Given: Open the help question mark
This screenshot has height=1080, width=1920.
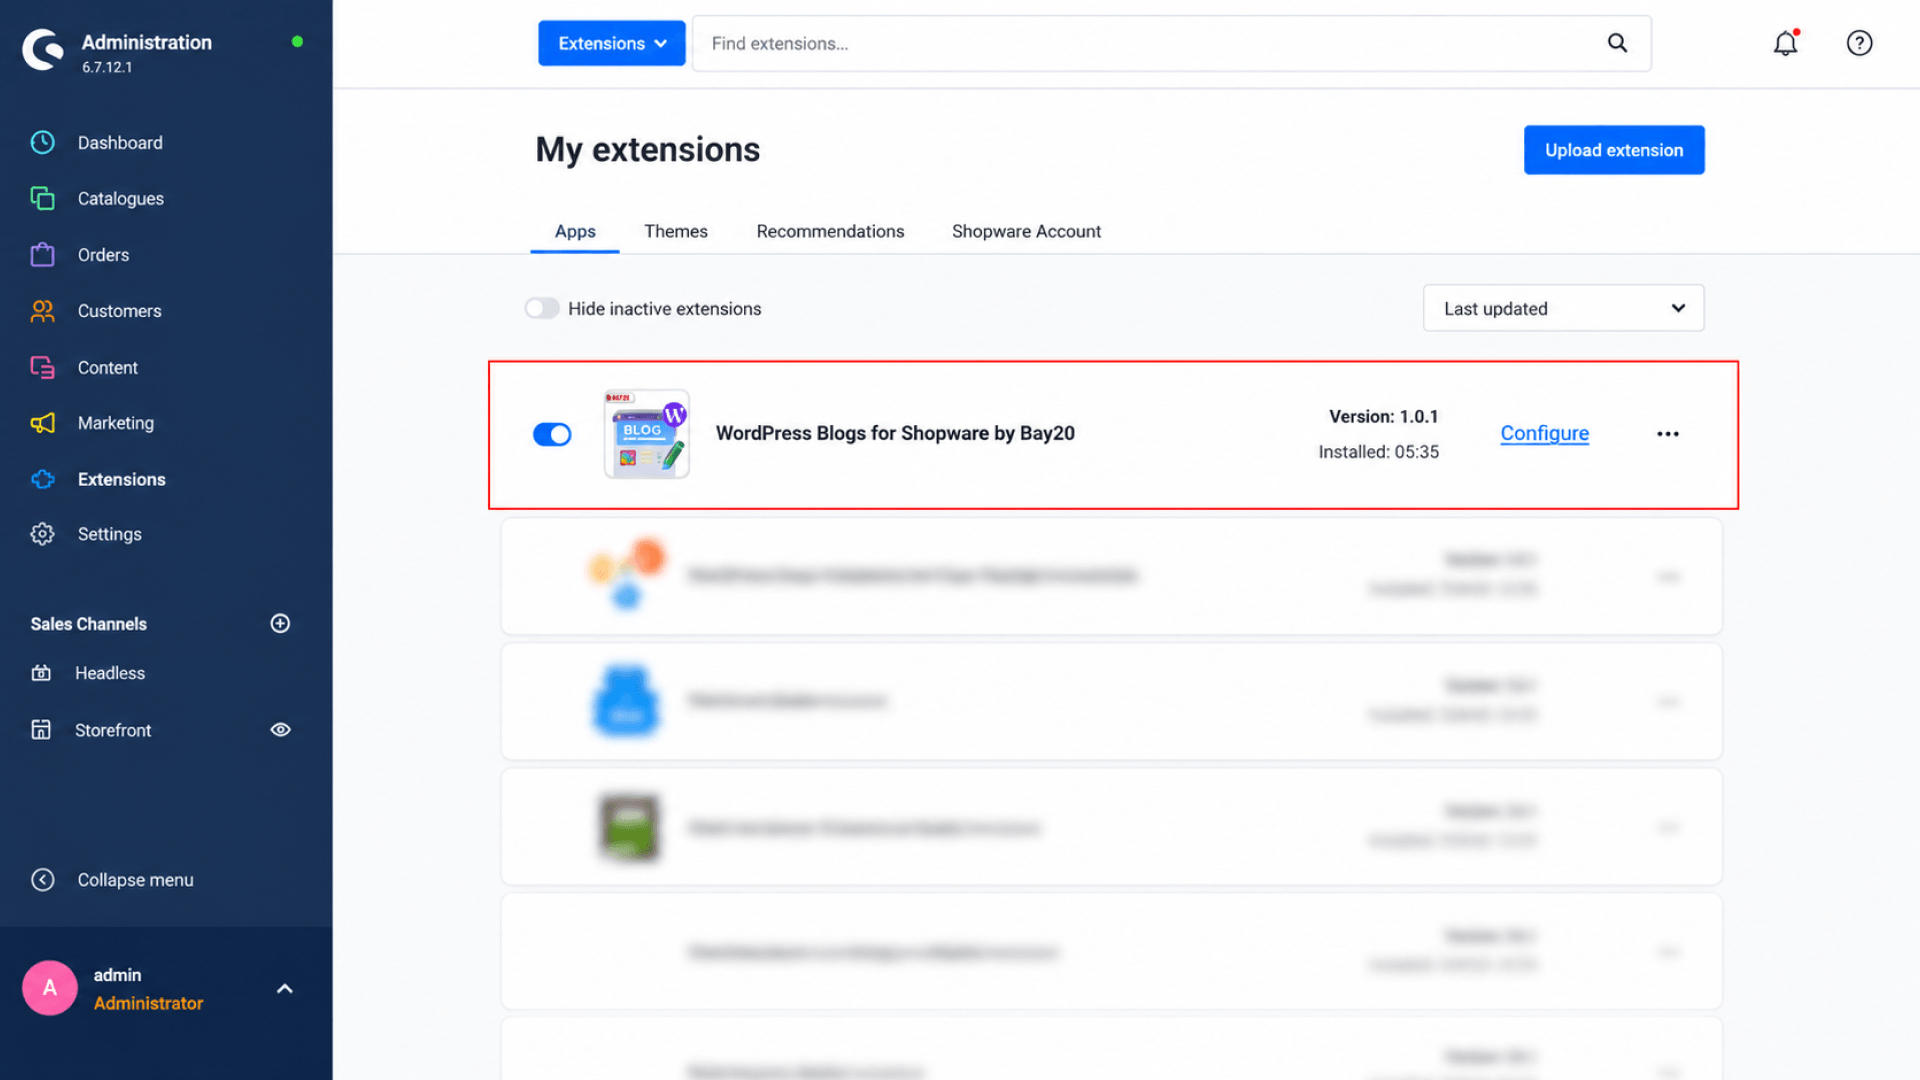Looking at the screenshot, I should coord(1859,43).
